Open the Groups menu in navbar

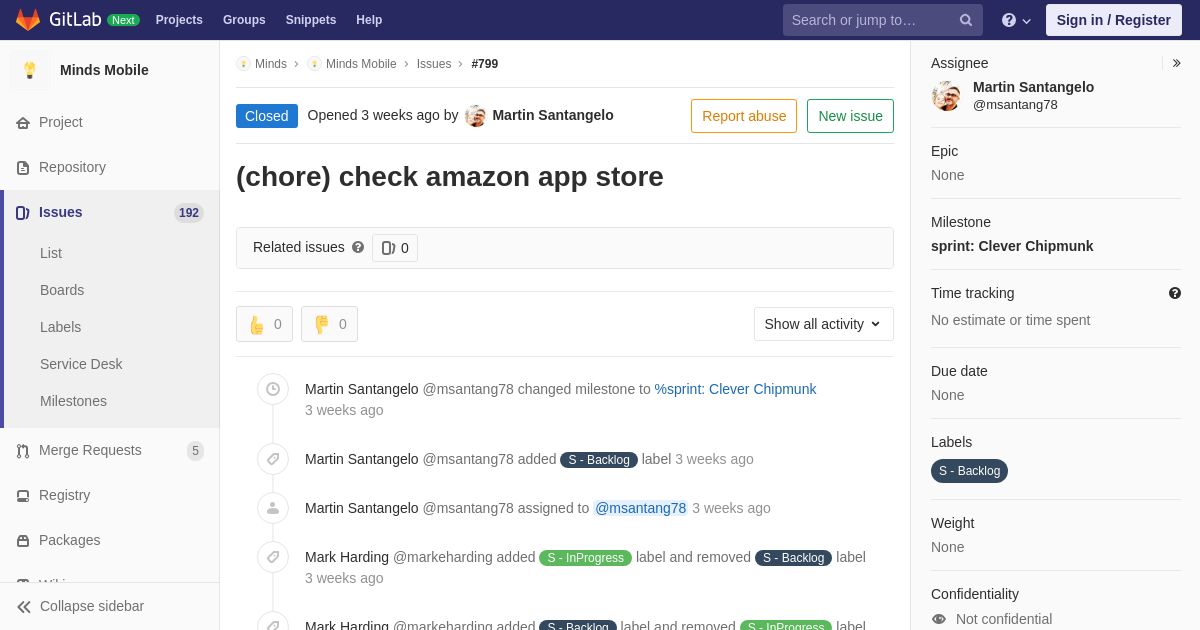click(x=244, y=20)
